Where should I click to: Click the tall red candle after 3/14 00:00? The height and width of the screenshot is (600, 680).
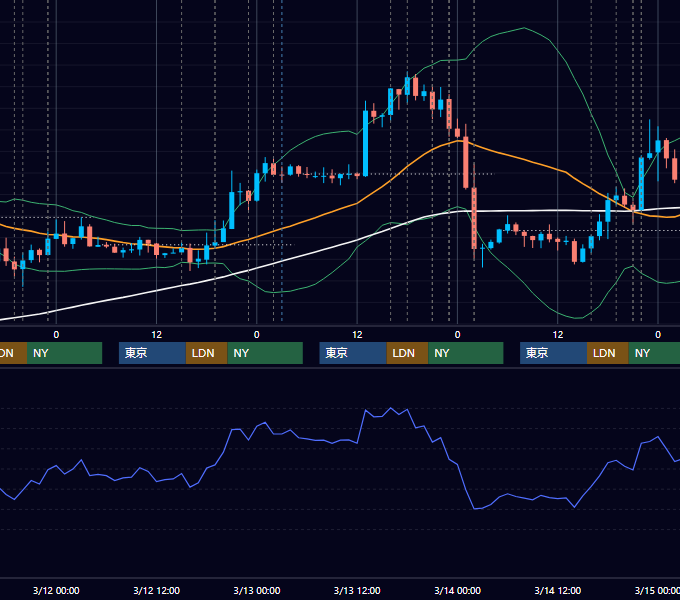pos(466,163)
